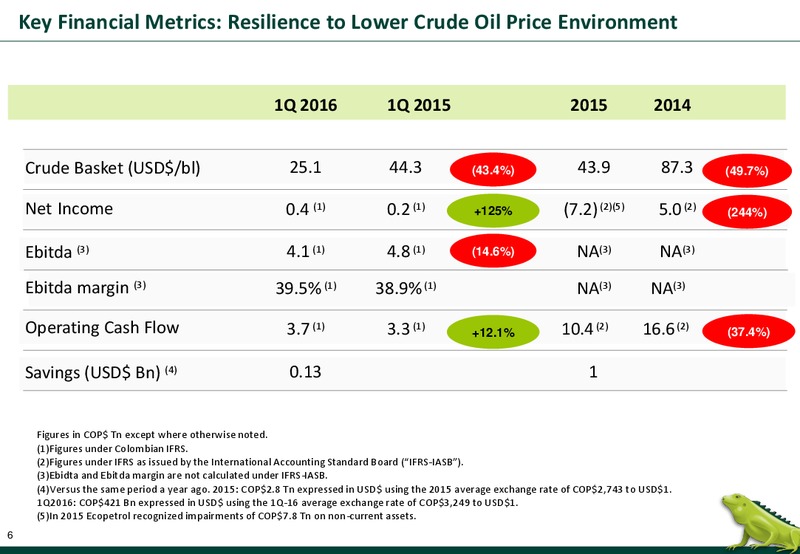Click the crude basket value 43.9
The height and width of the screenshot is (554, 800).
pyautogui.click(x=594, y=167)
